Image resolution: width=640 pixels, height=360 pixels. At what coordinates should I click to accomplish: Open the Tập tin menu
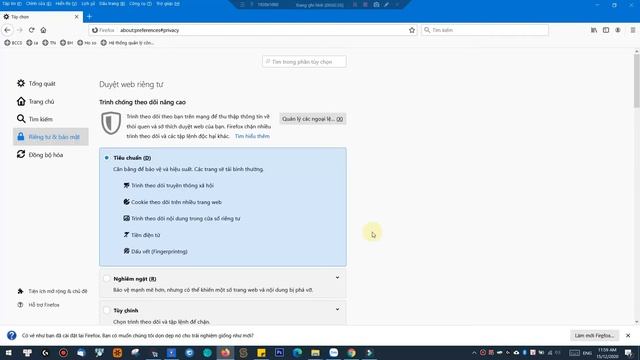coord(11,4)
